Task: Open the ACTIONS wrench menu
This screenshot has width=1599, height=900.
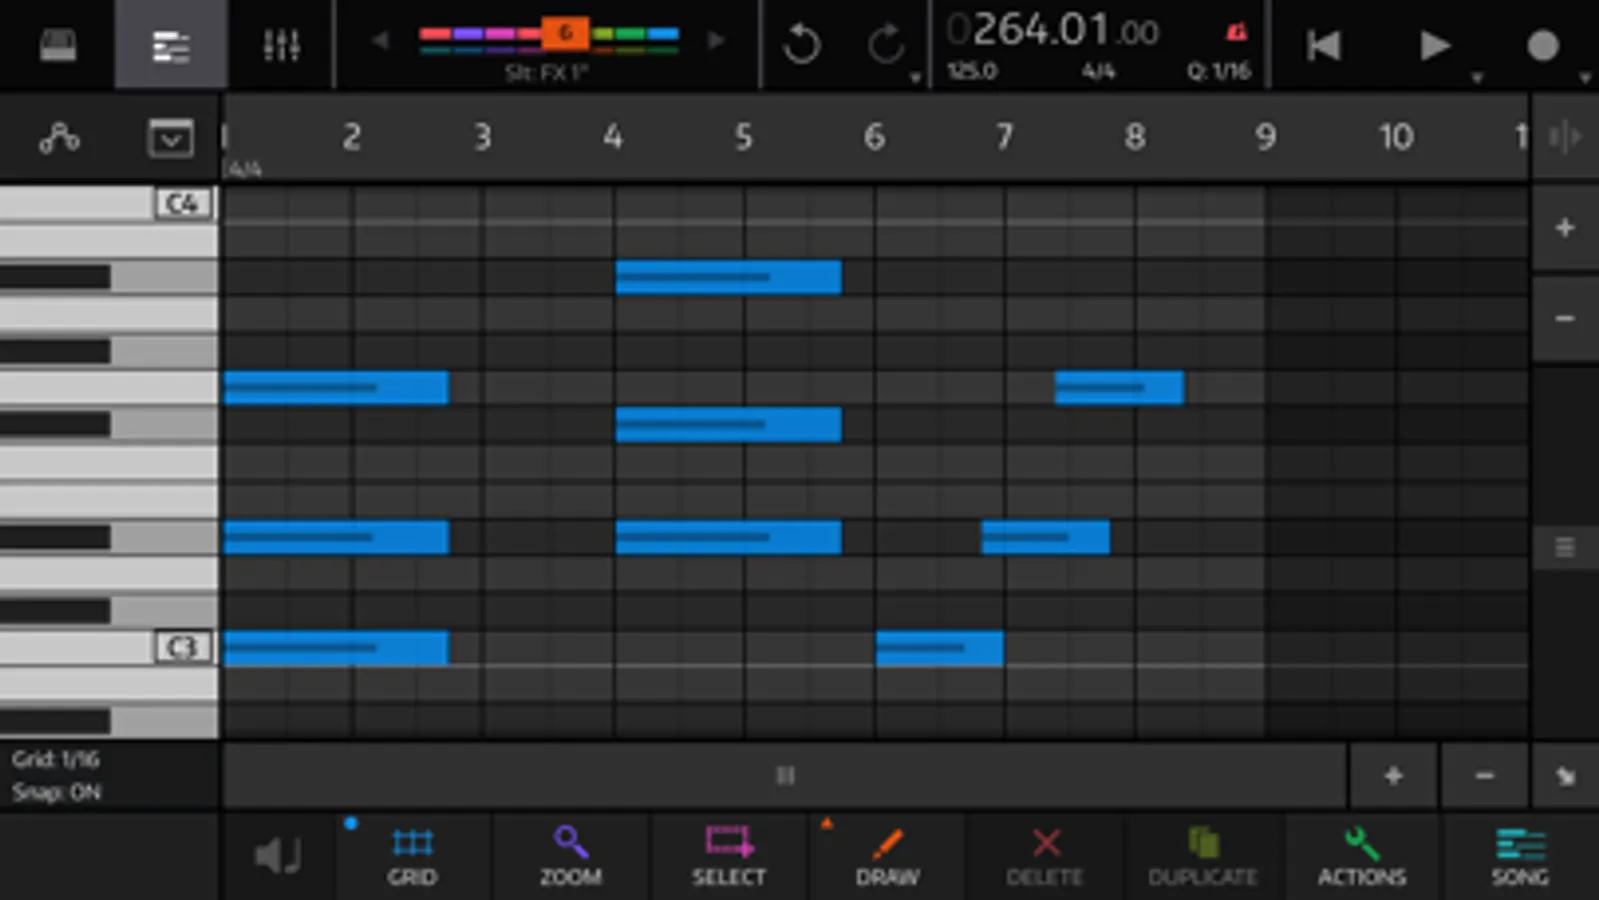Action: pos(1362,857)
